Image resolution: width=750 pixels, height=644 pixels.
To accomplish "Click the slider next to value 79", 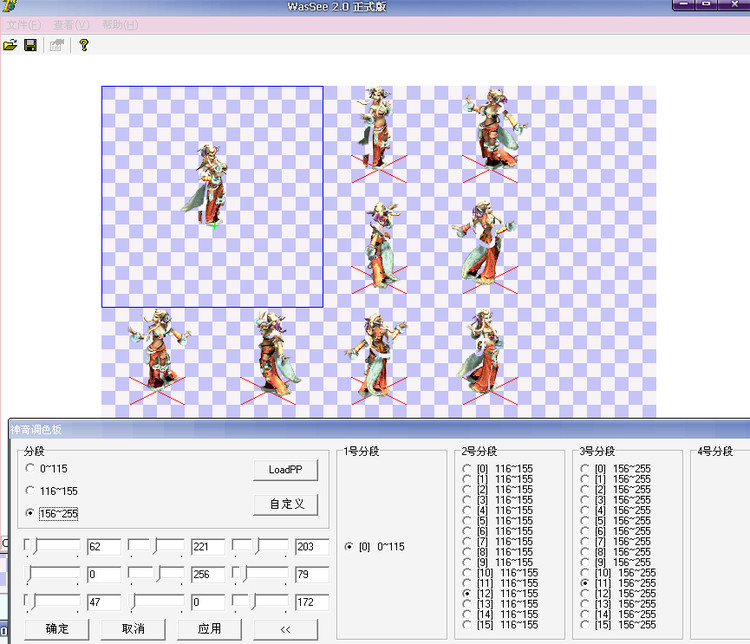I will 260,574.
